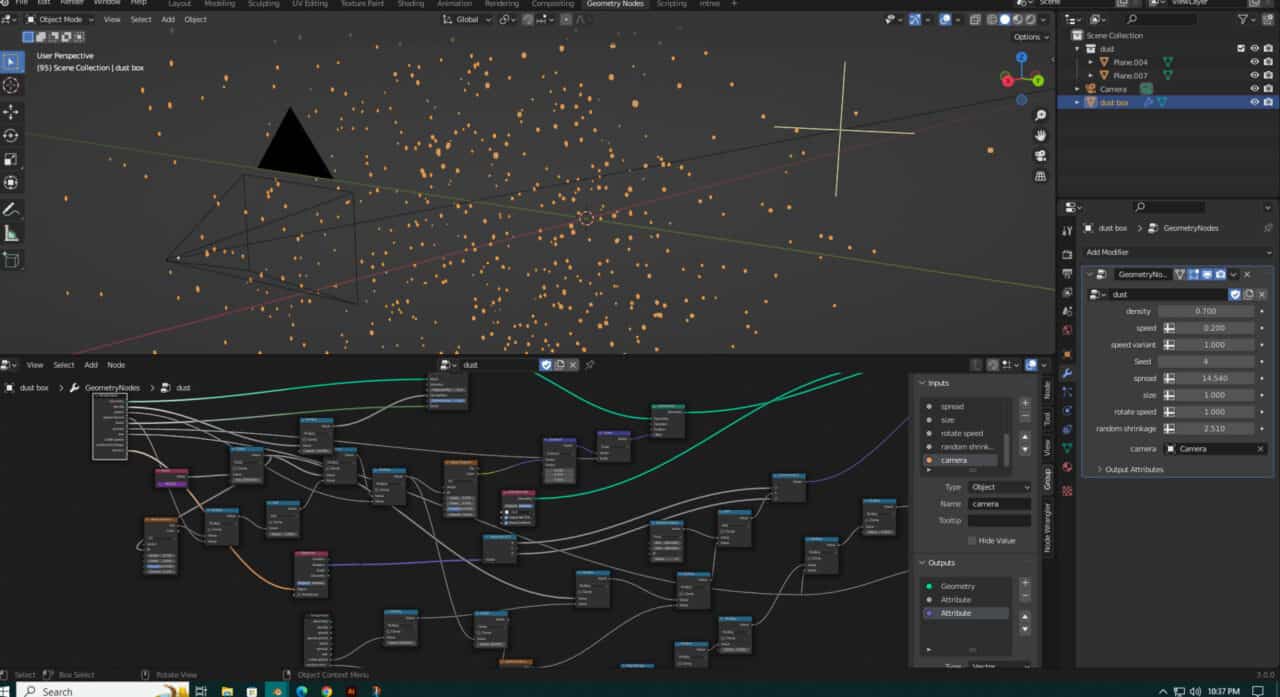Image resolution: width=1280 pixels, height=697 pixels.
Task: Disable Camera object in renders
Action: [1268, 89]
